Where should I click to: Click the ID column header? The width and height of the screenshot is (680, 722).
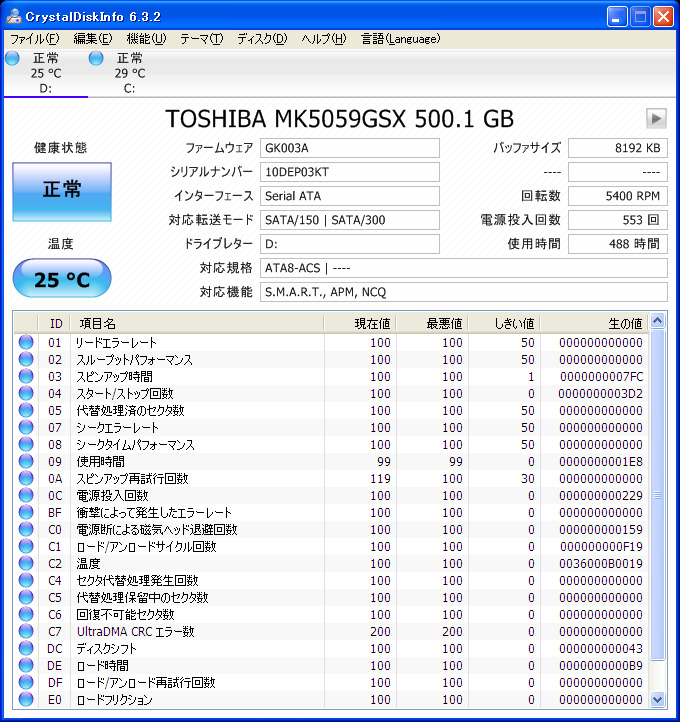coord(54,324)
